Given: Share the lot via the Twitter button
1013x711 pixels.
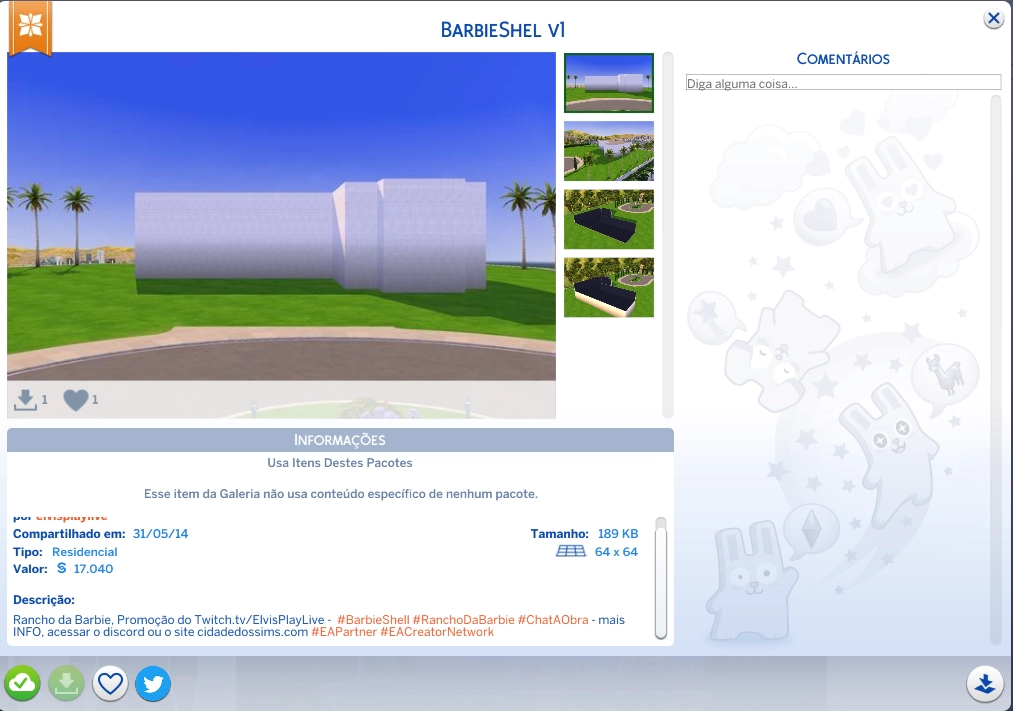Looking at the screenshot, I should [x=153, y=684].
